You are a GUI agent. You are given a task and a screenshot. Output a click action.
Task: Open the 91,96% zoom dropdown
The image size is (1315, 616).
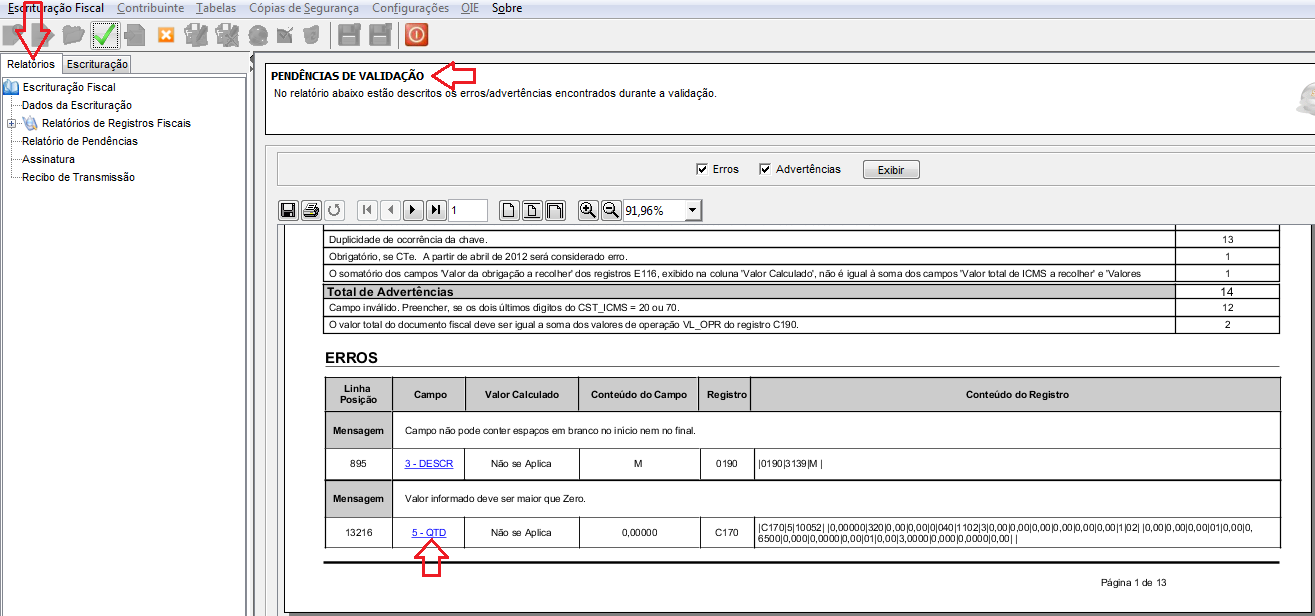[693, 211]
